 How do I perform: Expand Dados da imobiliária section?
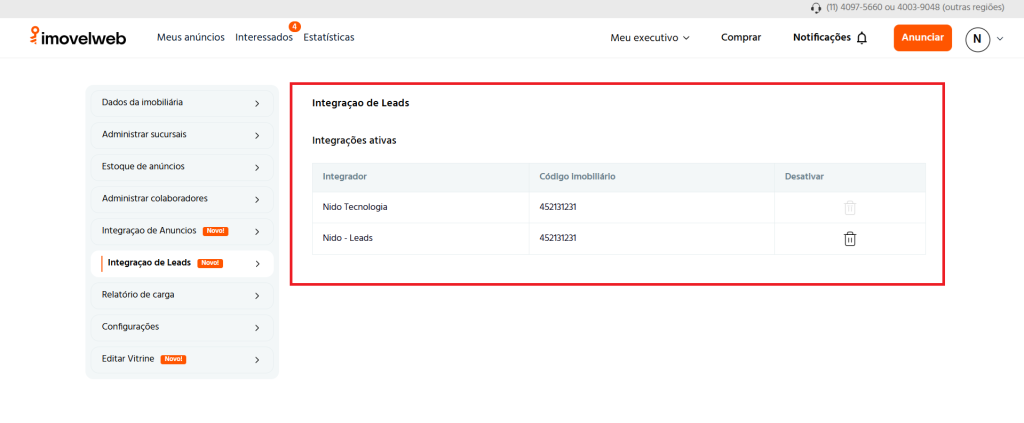click(x=181, y=102)
